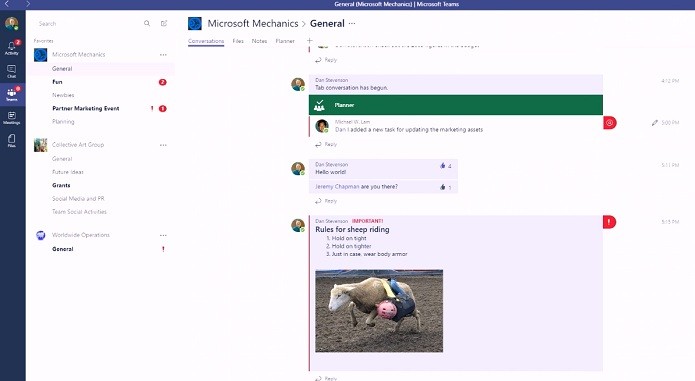Go back with the left arrow
The width and height of the screenshot is (695, 381).
tap(8, 4)
